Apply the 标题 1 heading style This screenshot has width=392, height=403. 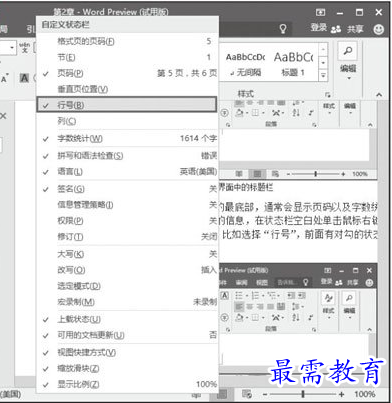[x=293, y=63]
